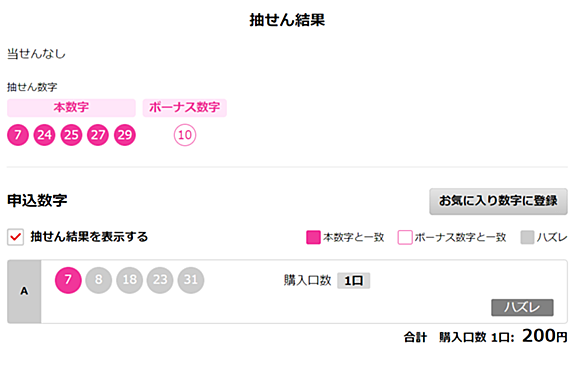Viewport: 586px width, 368px height.
Task: Click the gray ハズレ legend swatch
Action: [527, 237]
